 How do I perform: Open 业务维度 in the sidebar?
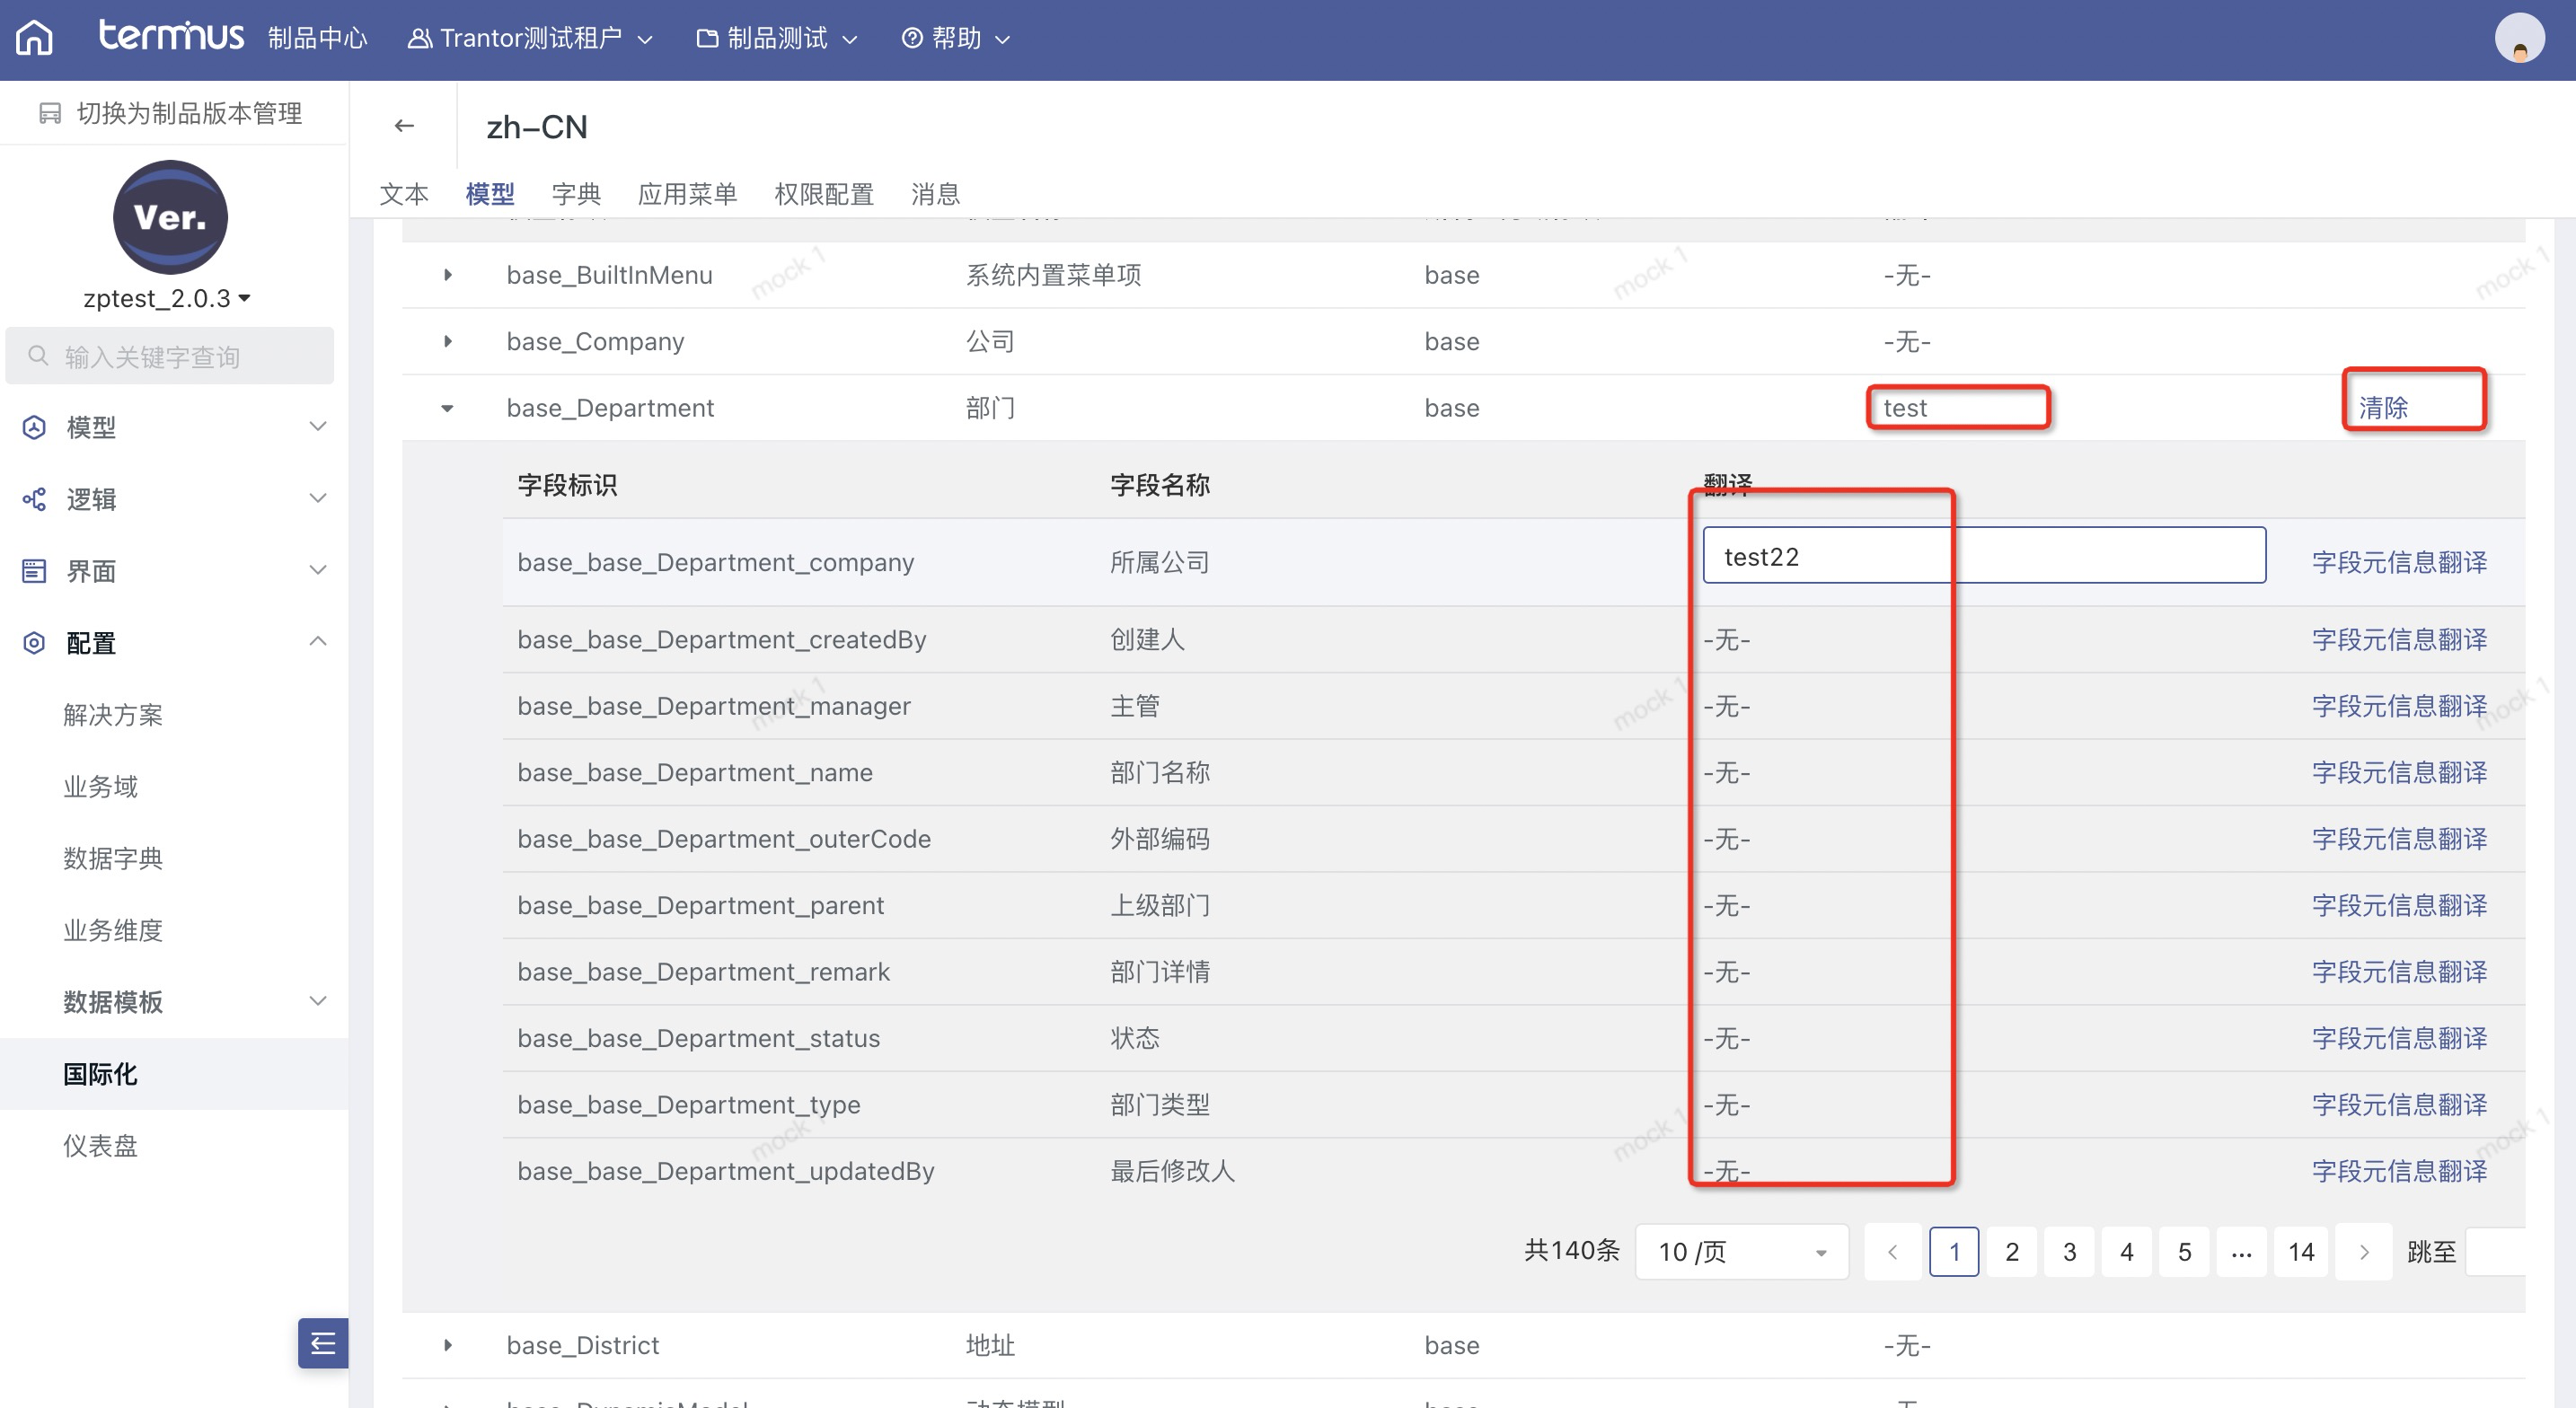[x=113, y=930]
